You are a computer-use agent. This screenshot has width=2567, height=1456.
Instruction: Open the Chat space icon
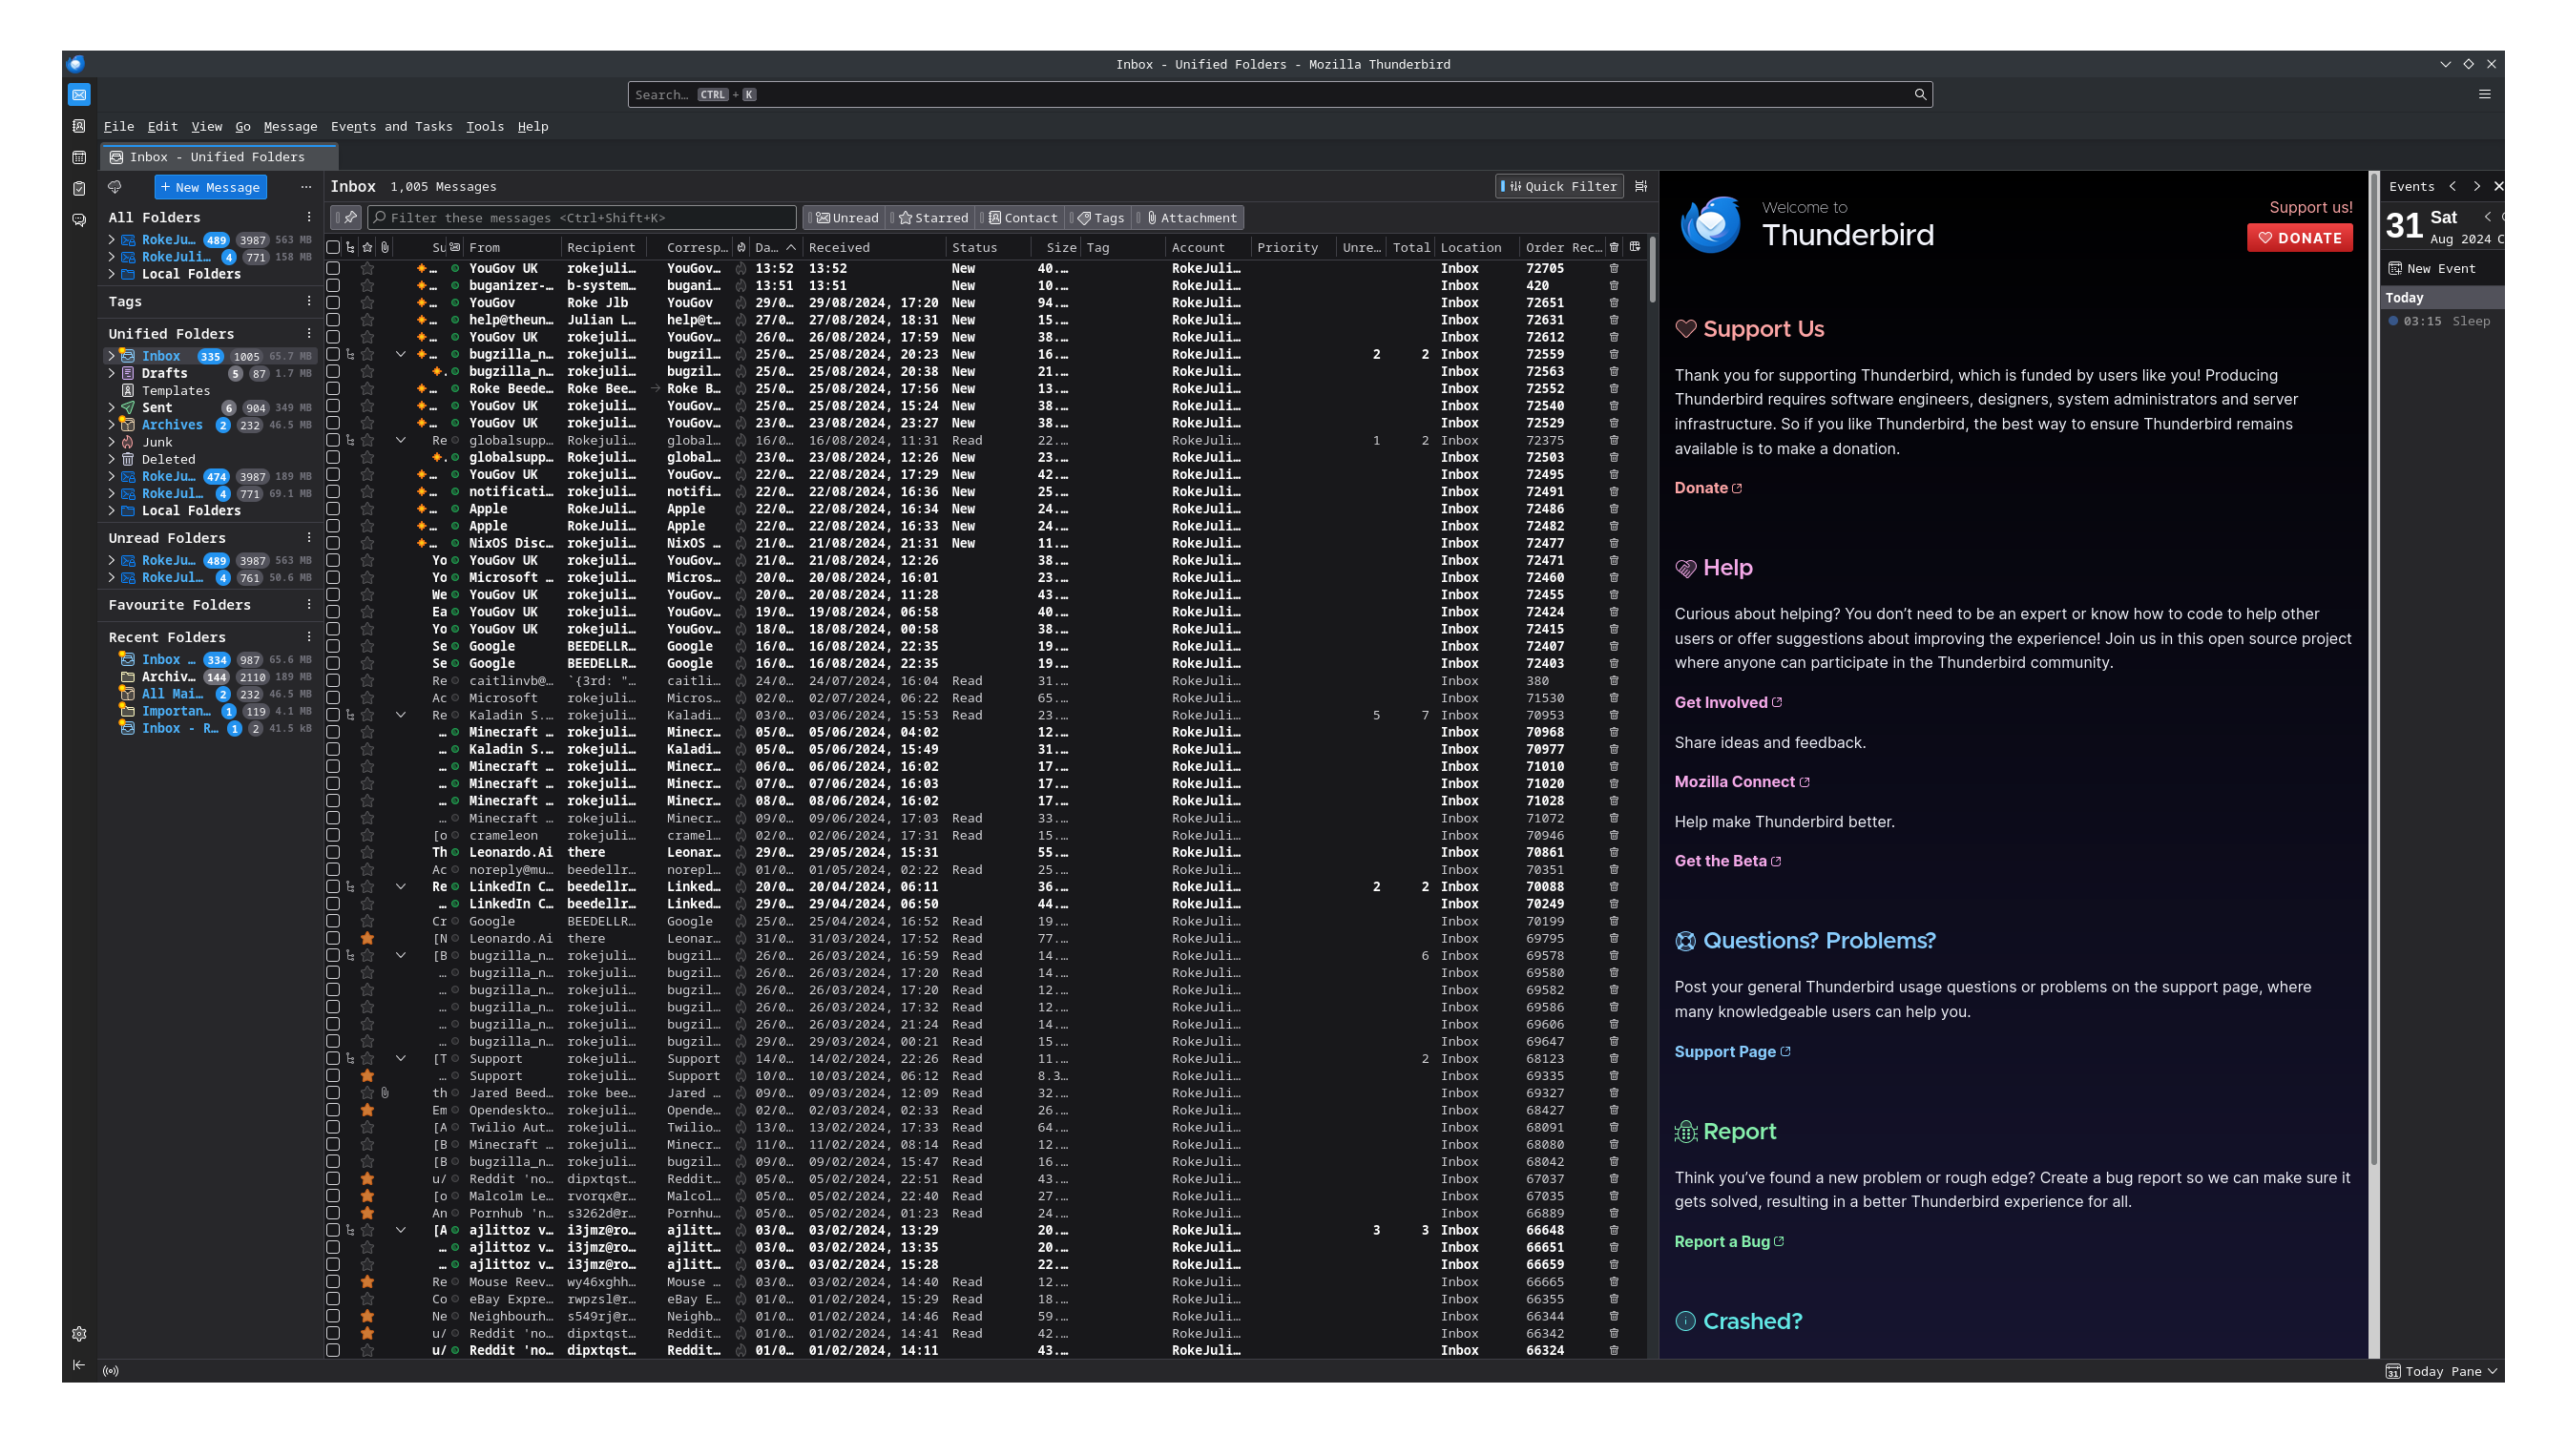[x=79, y=219]
